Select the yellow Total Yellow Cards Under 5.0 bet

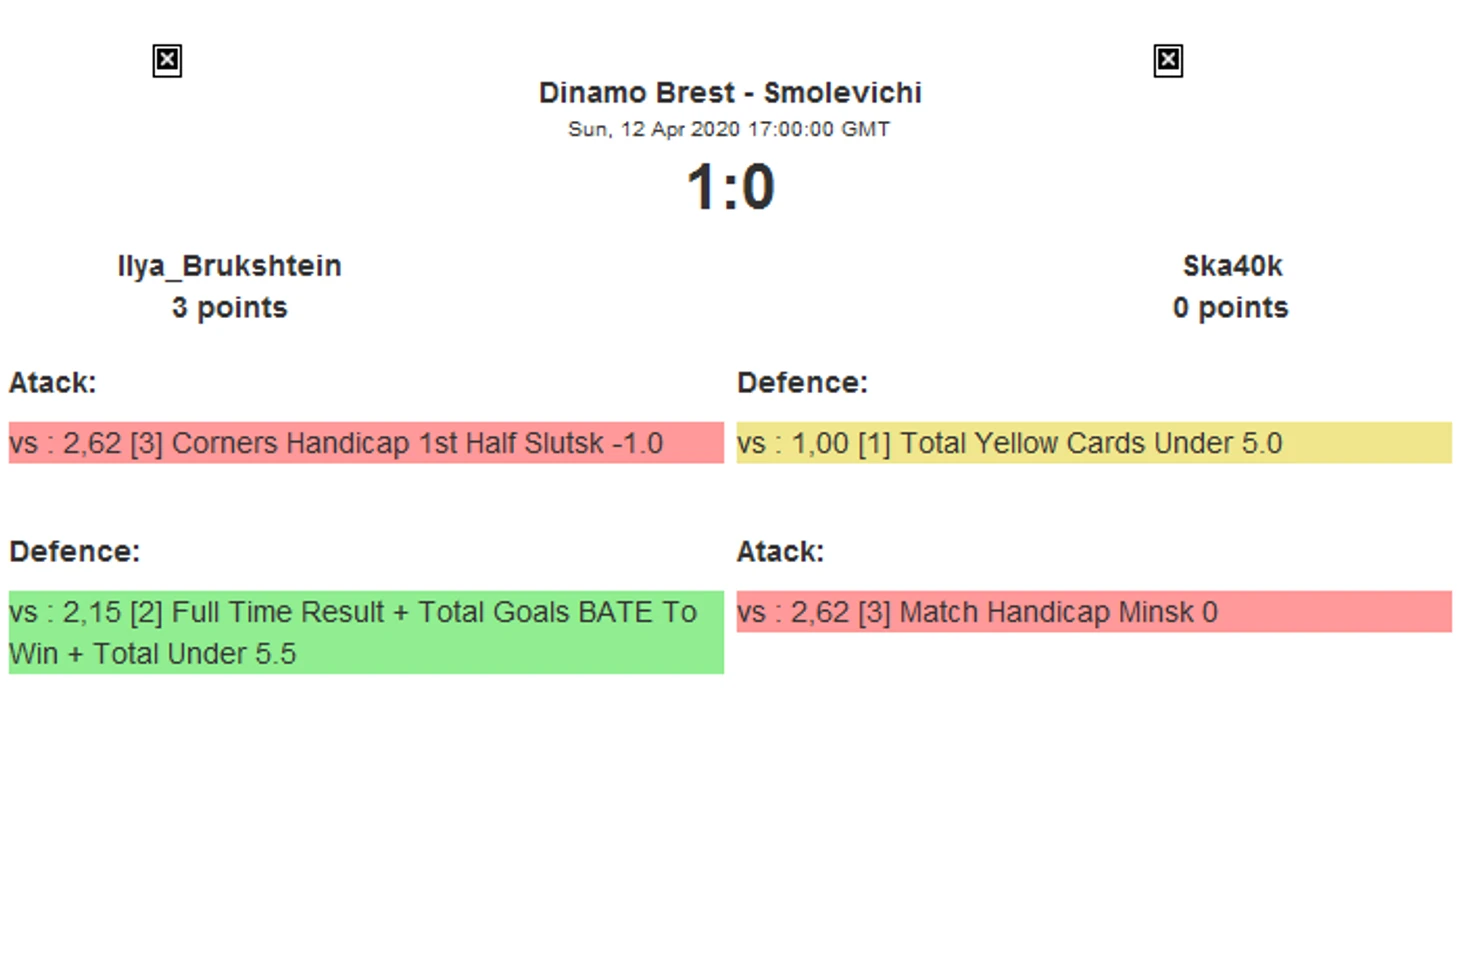[x=1094, y=443]
